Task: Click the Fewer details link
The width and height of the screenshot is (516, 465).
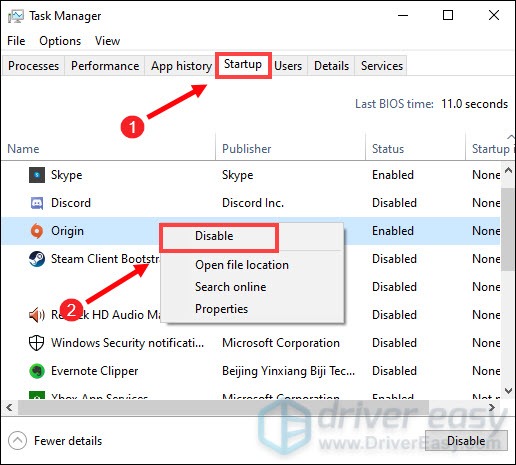Action: (68, 441)
